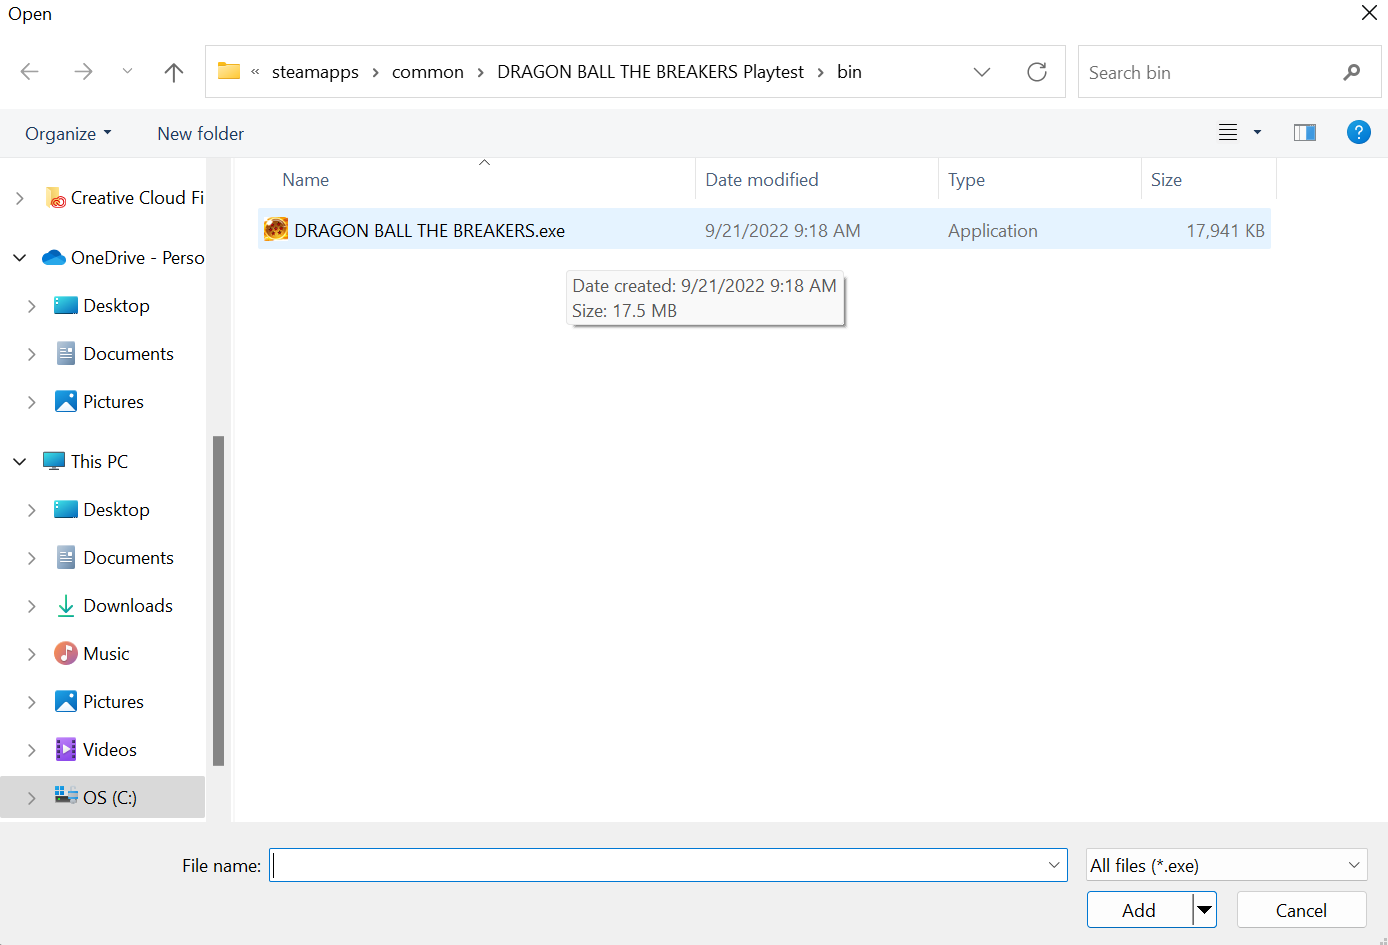Open the address bar history dropdown

point(981,72)
